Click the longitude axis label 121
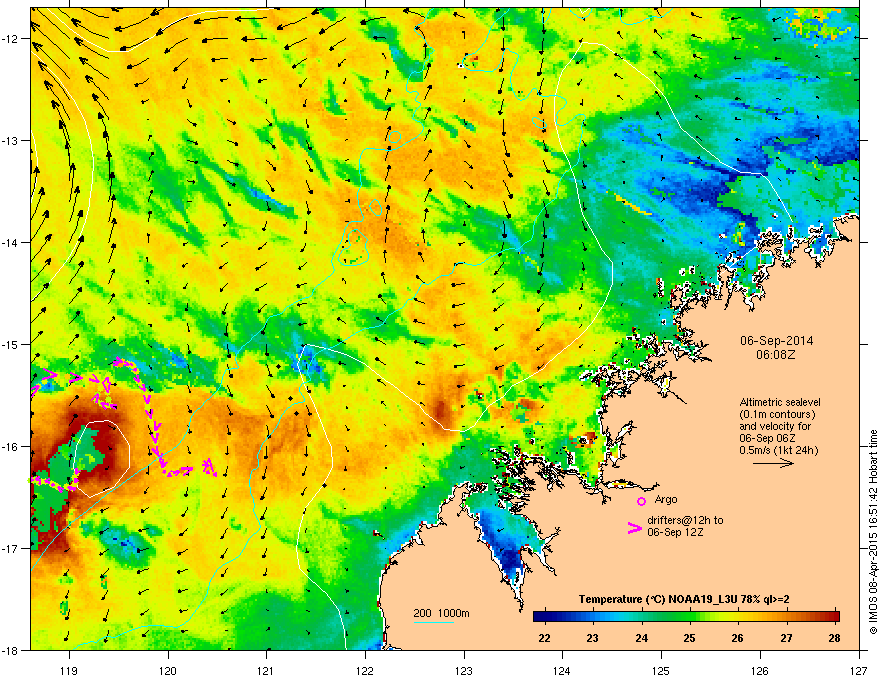 pyautogui.click(x=266, y=670)
